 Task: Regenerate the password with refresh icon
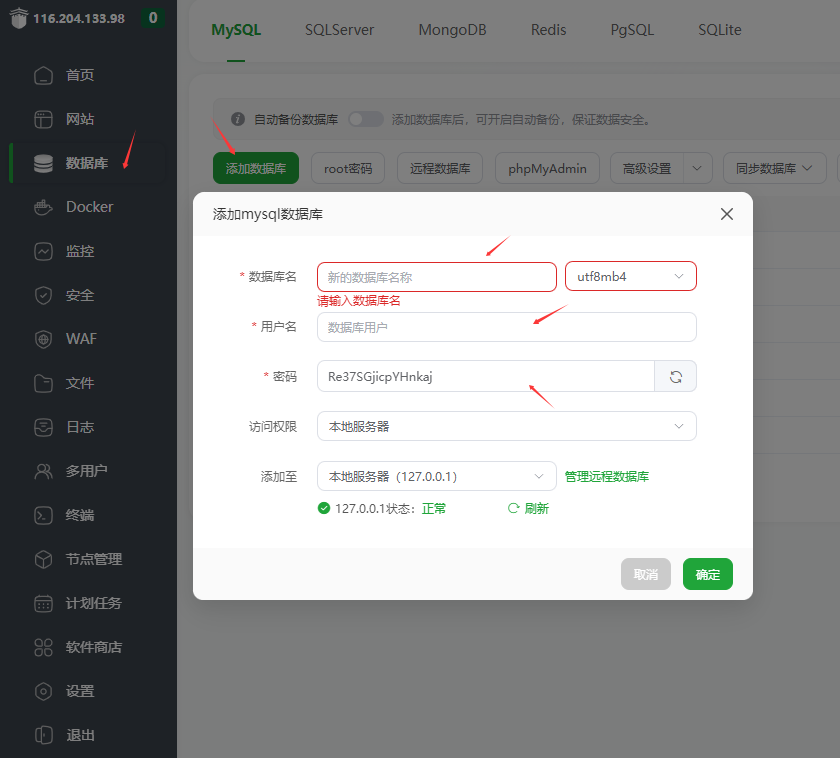pos(675,376)
